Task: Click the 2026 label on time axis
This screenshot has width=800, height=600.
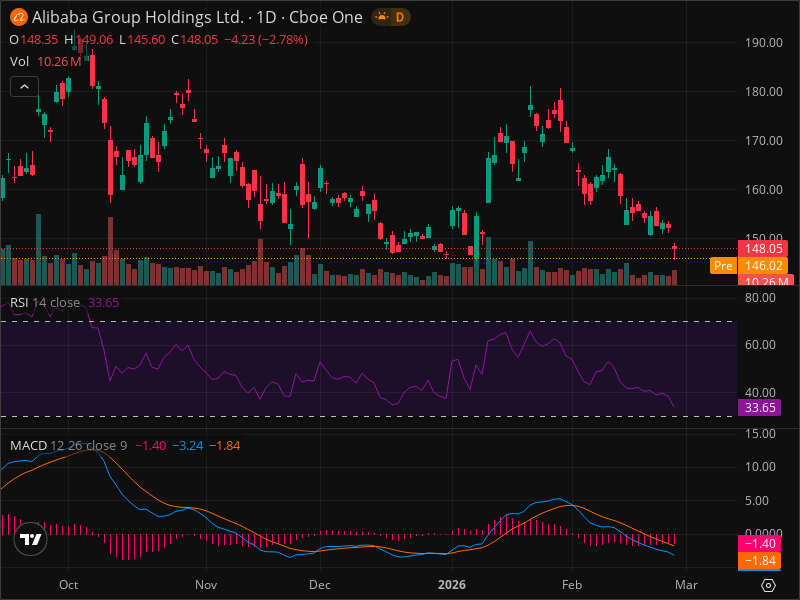Action: click(452, 585)
